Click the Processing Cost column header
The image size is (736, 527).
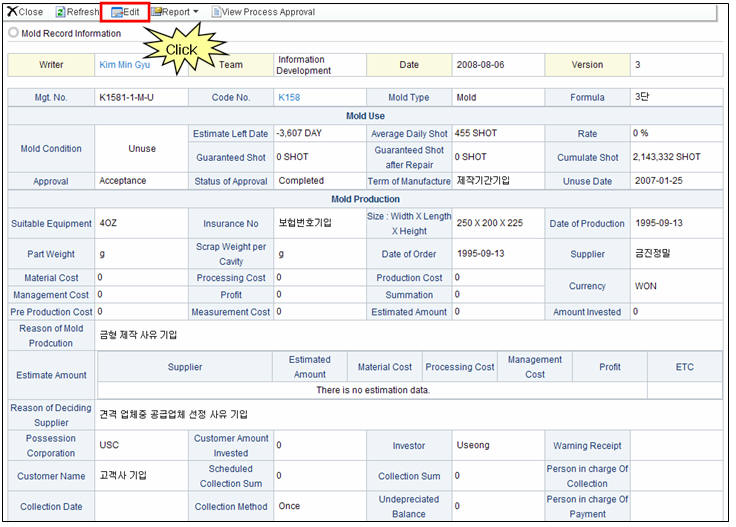(x=459, y=367)
